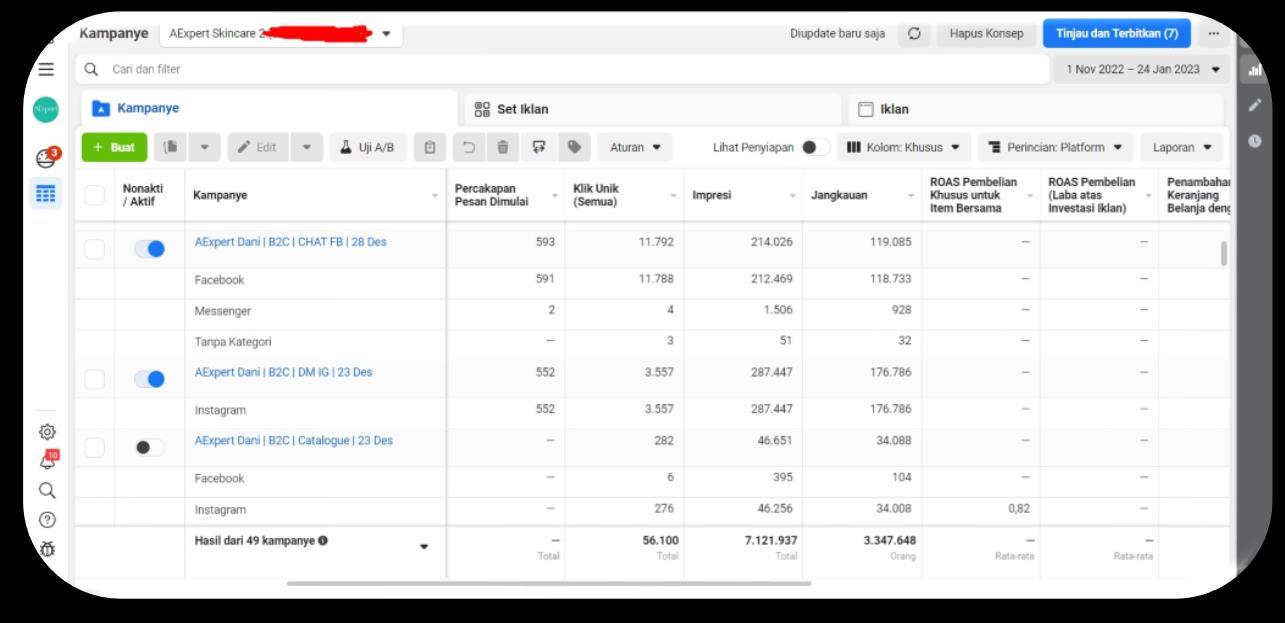1285x623 pixels.
Task: Click the bug report icon
Action: pyautogui.click(x=48, y=549)
